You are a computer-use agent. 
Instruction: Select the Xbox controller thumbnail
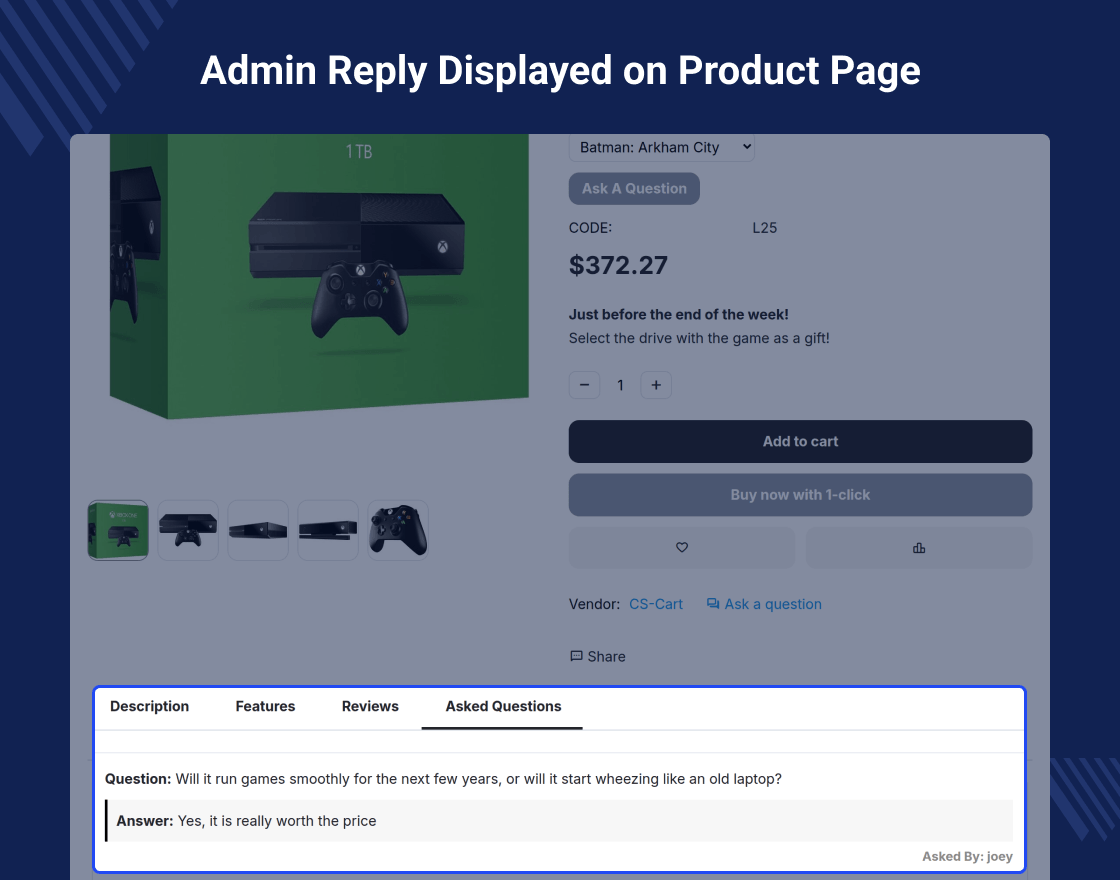click(398, 530)
